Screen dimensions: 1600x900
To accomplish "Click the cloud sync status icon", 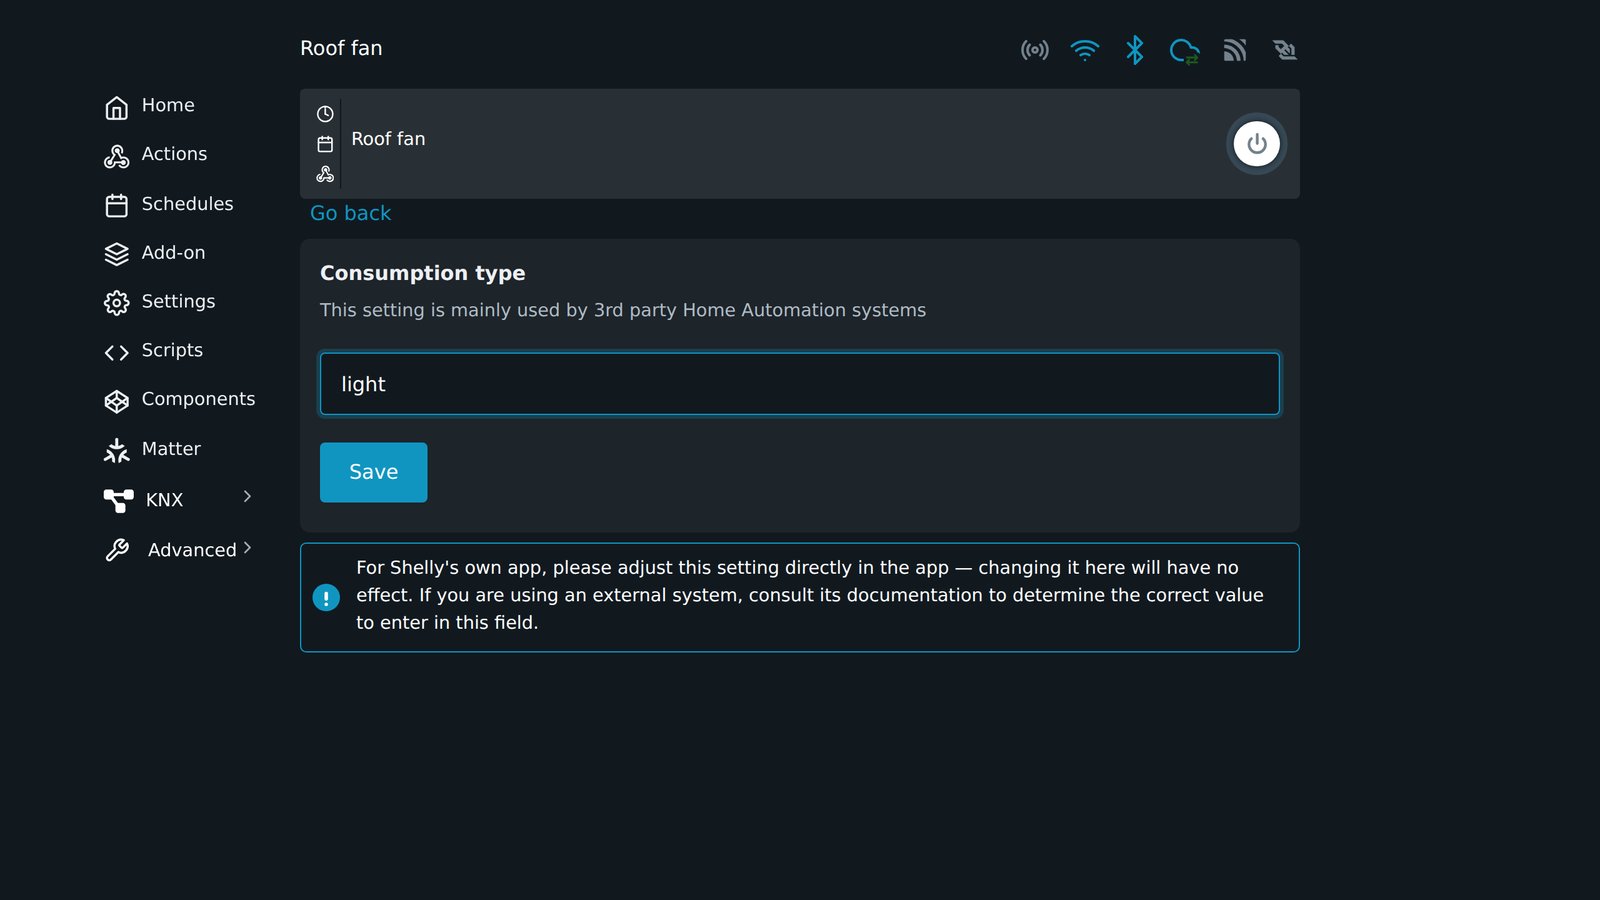I will pos(1184,51).
